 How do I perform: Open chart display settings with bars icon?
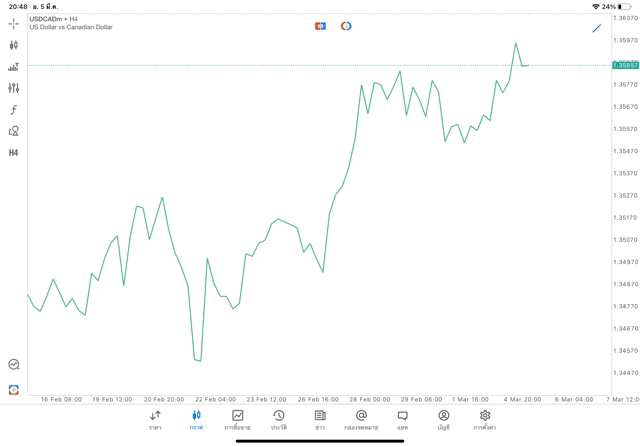(x=13, y=67)
